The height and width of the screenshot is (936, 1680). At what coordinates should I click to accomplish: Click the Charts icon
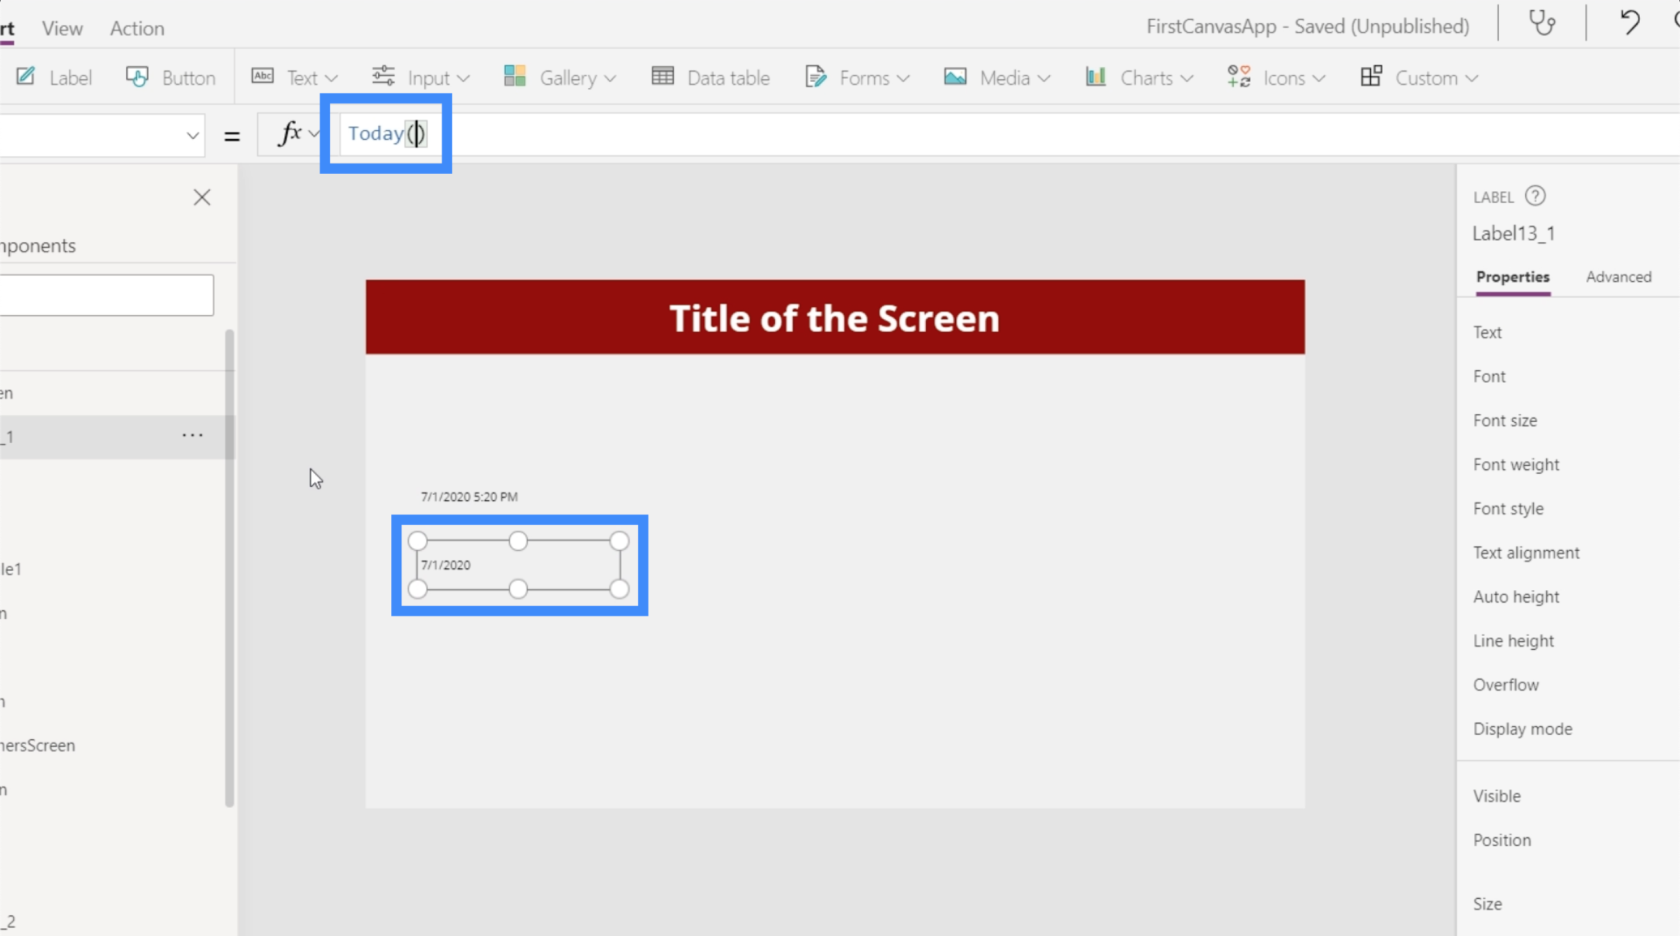(x=1096, y=77)
